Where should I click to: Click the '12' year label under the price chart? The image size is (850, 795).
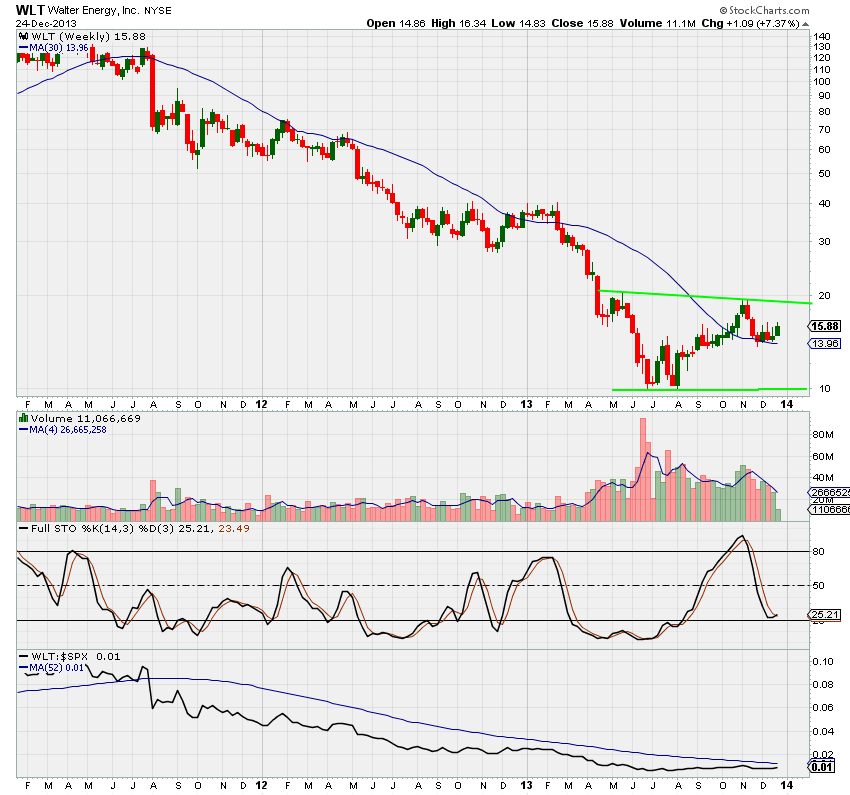(261, 404)
